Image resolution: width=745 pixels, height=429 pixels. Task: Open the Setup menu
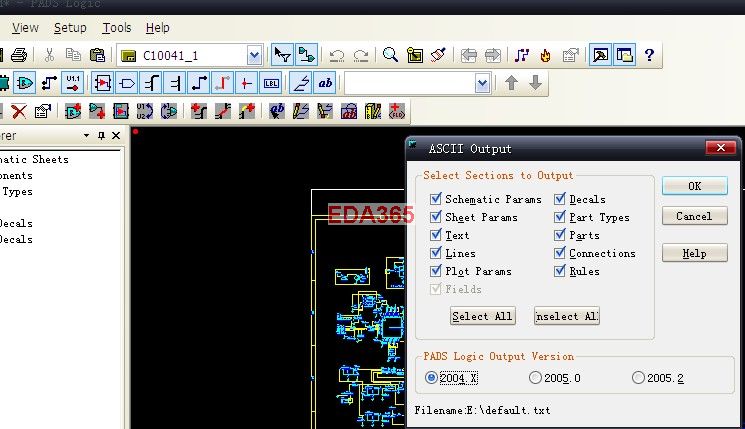70,28
